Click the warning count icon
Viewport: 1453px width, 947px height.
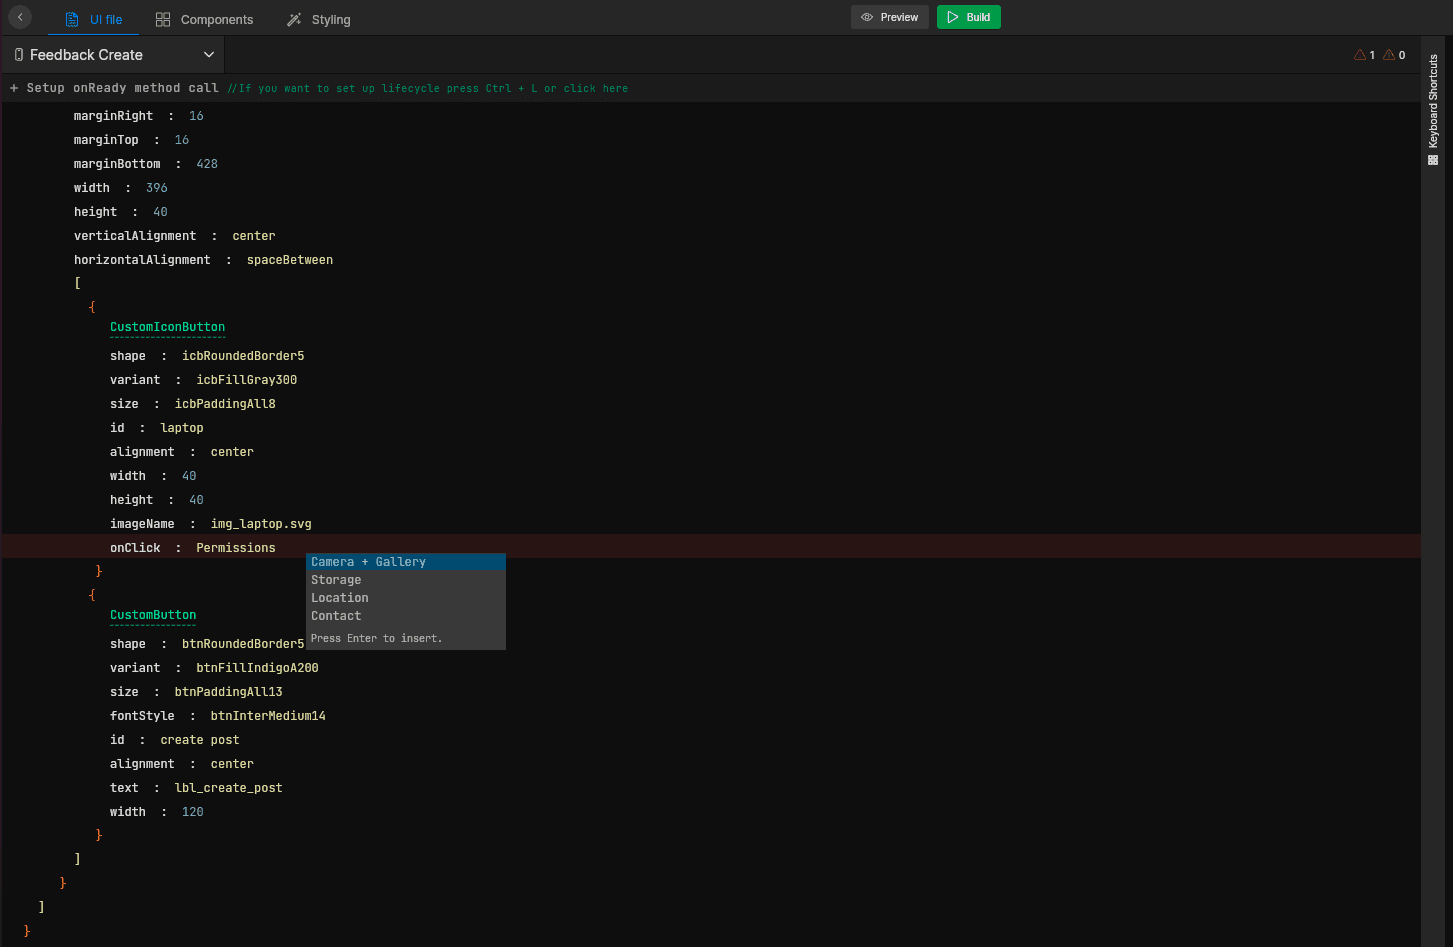(1389, 55)
